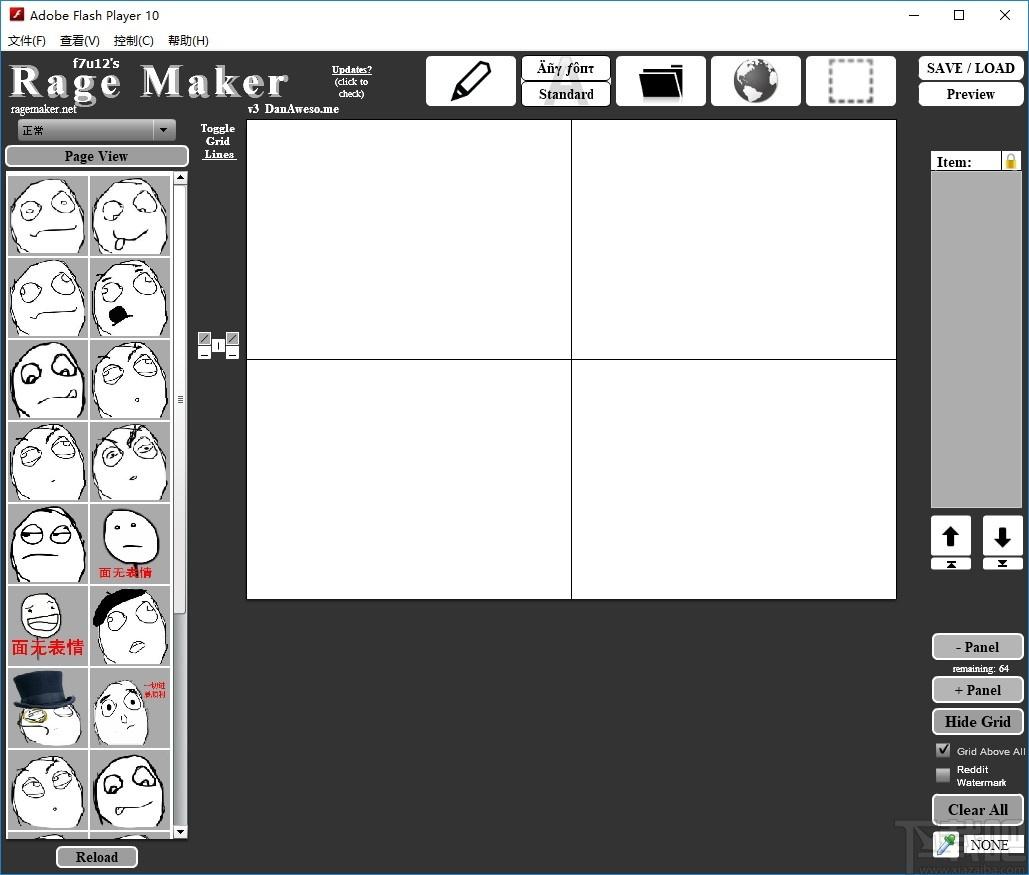This screenshot has width=1029, height=875.
Task: Click the Page View button
Action: tap(96, 156)
